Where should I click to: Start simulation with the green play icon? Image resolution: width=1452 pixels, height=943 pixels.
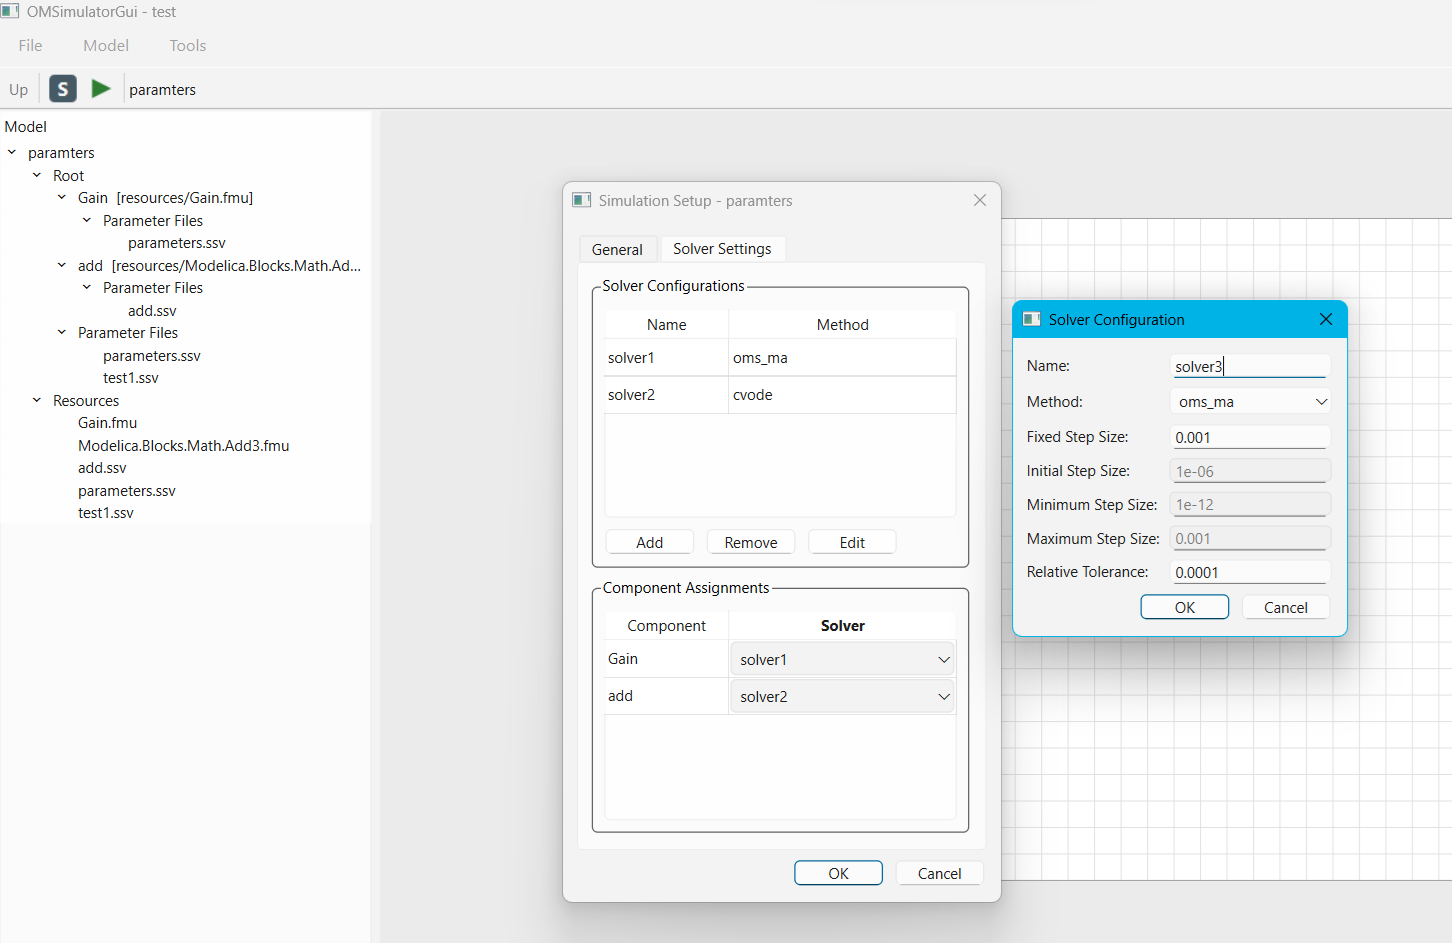(x=101, y=89)
